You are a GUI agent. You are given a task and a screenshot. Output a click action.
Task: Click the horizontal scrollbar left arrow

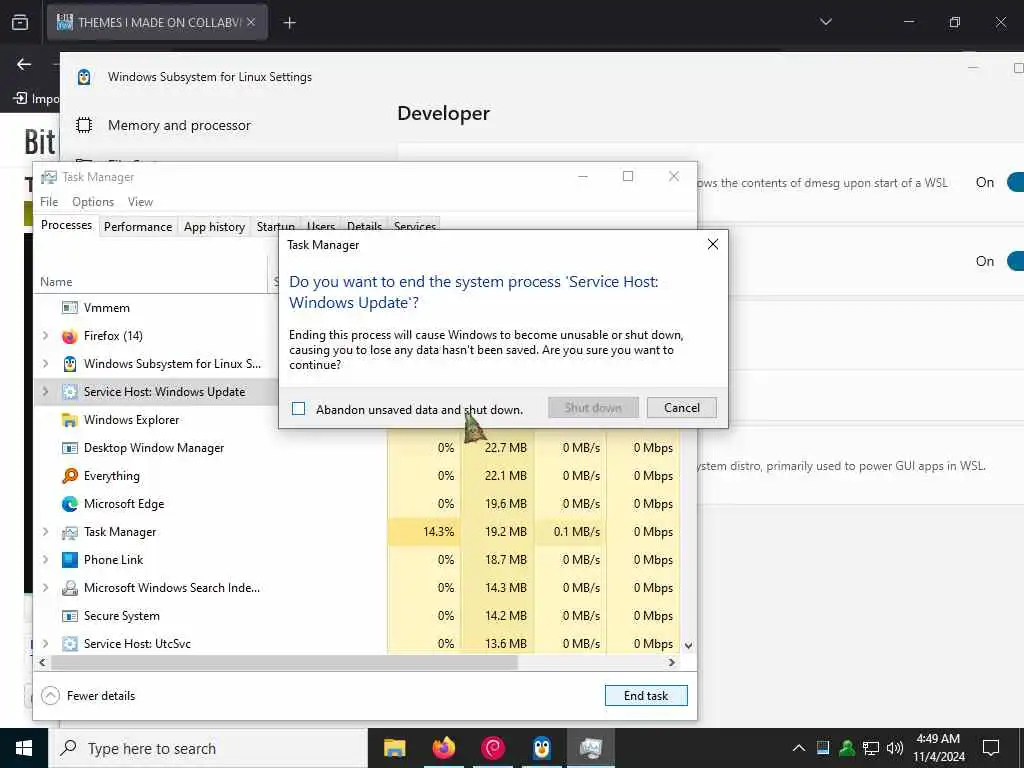click(42, 662)
